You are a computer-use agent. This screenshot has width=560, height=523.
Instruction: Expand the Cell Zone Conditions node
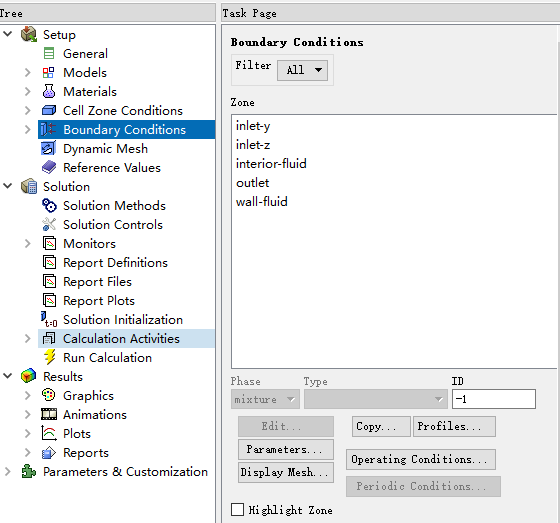pos(28,110)
